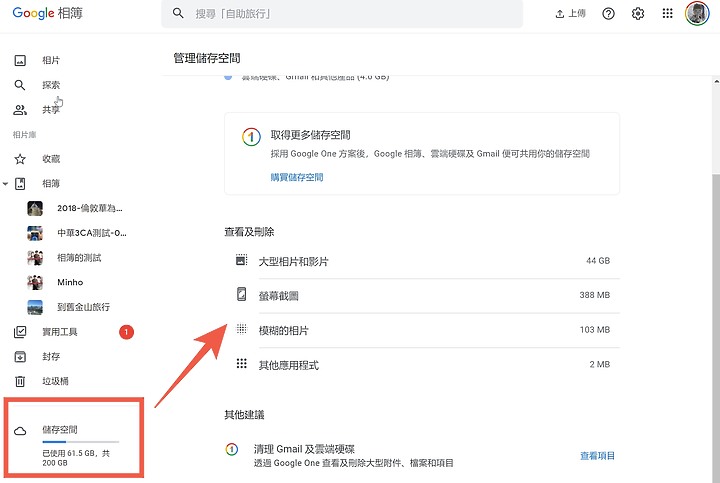Screen dimensions: 720x483
Task: Open the 2018-倫敦華為... album thumbnail
Action: click(x=35, y=208)
